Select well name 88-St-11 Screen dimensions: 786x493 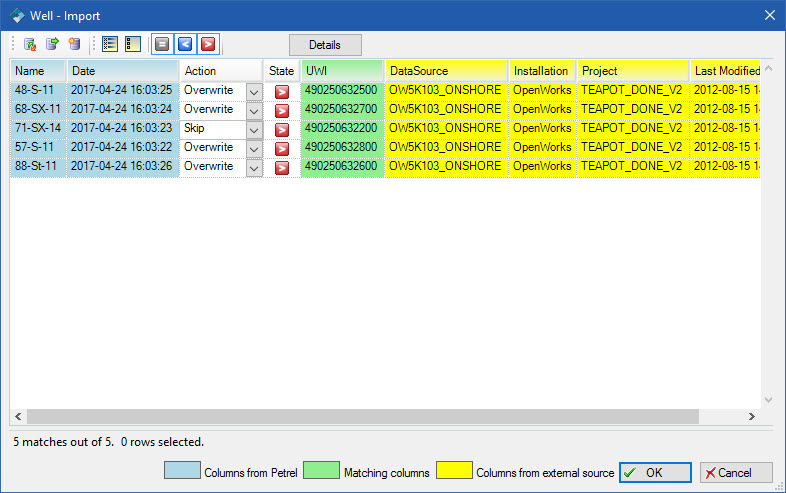(36, 167)
